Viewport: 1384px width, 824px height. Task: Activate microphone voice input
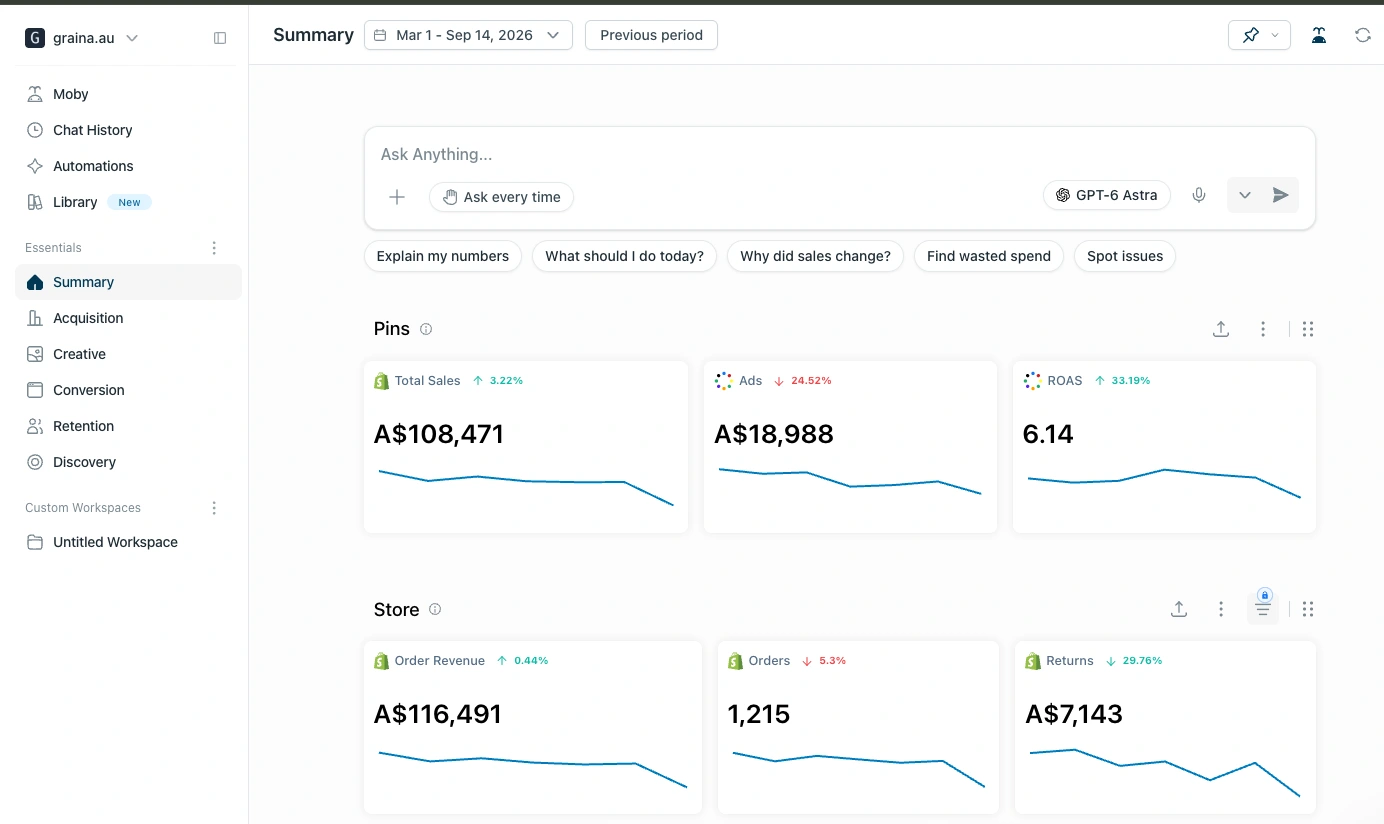coord(1199,195)
